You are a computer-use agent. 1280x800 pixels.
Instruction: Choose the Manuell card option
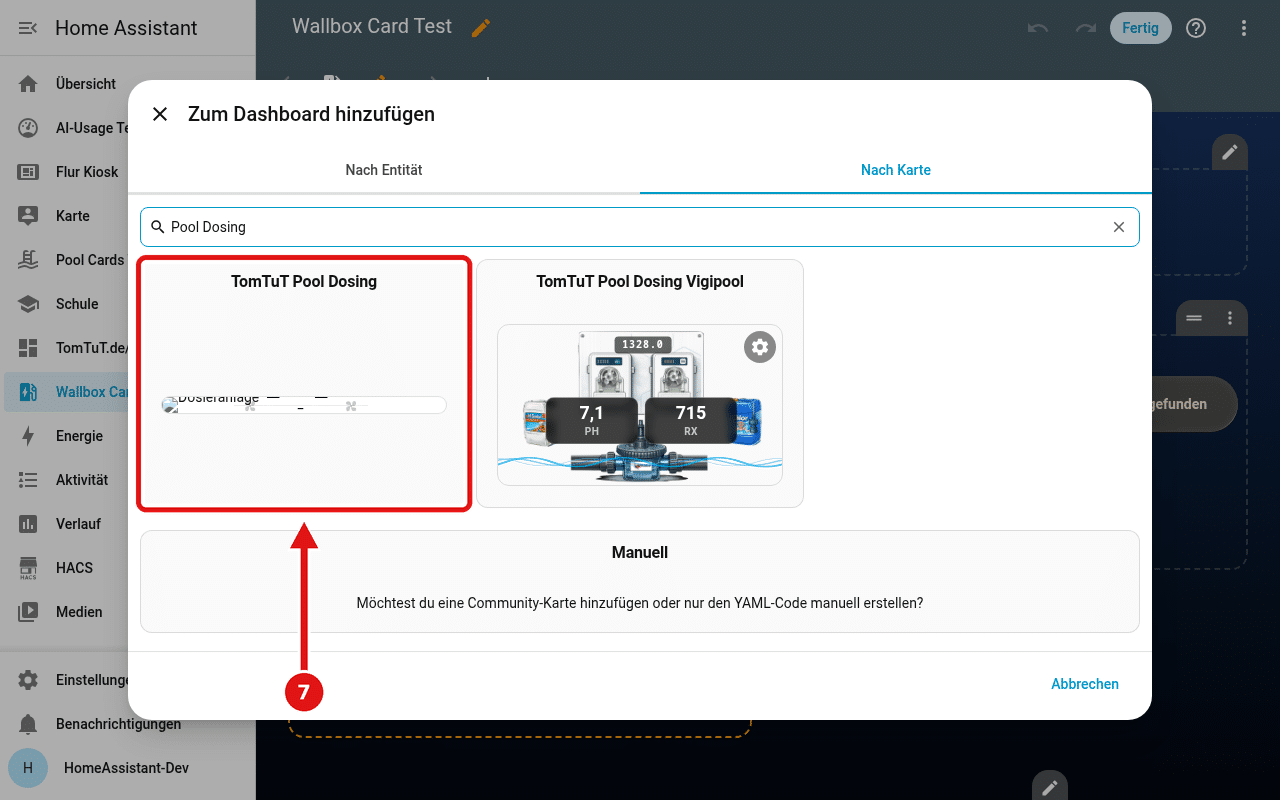point(640,581)
